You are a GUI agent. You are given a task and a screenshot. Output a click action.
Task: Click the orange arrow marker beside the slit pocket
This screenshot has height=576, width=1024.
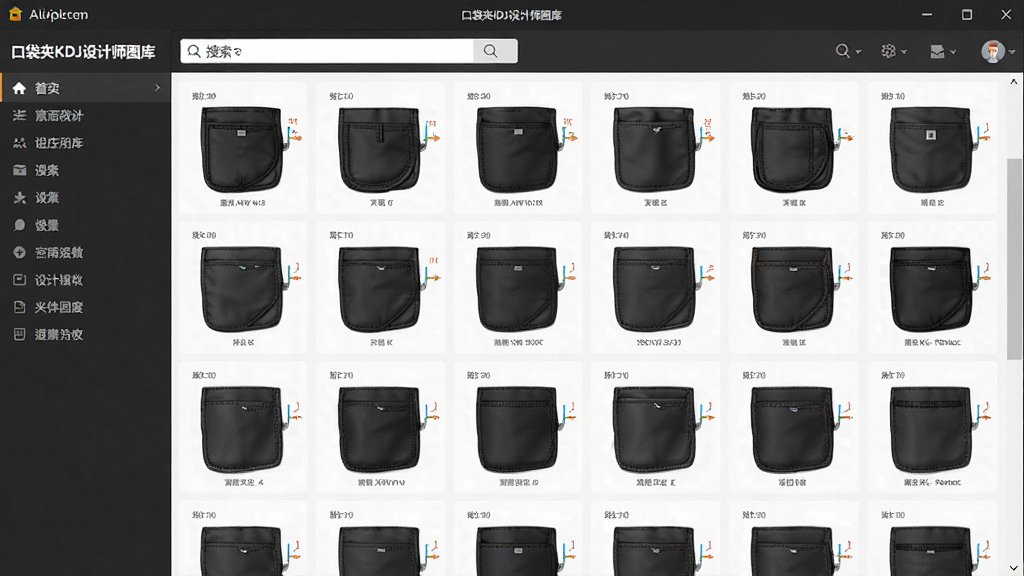[x=434, y=138]
